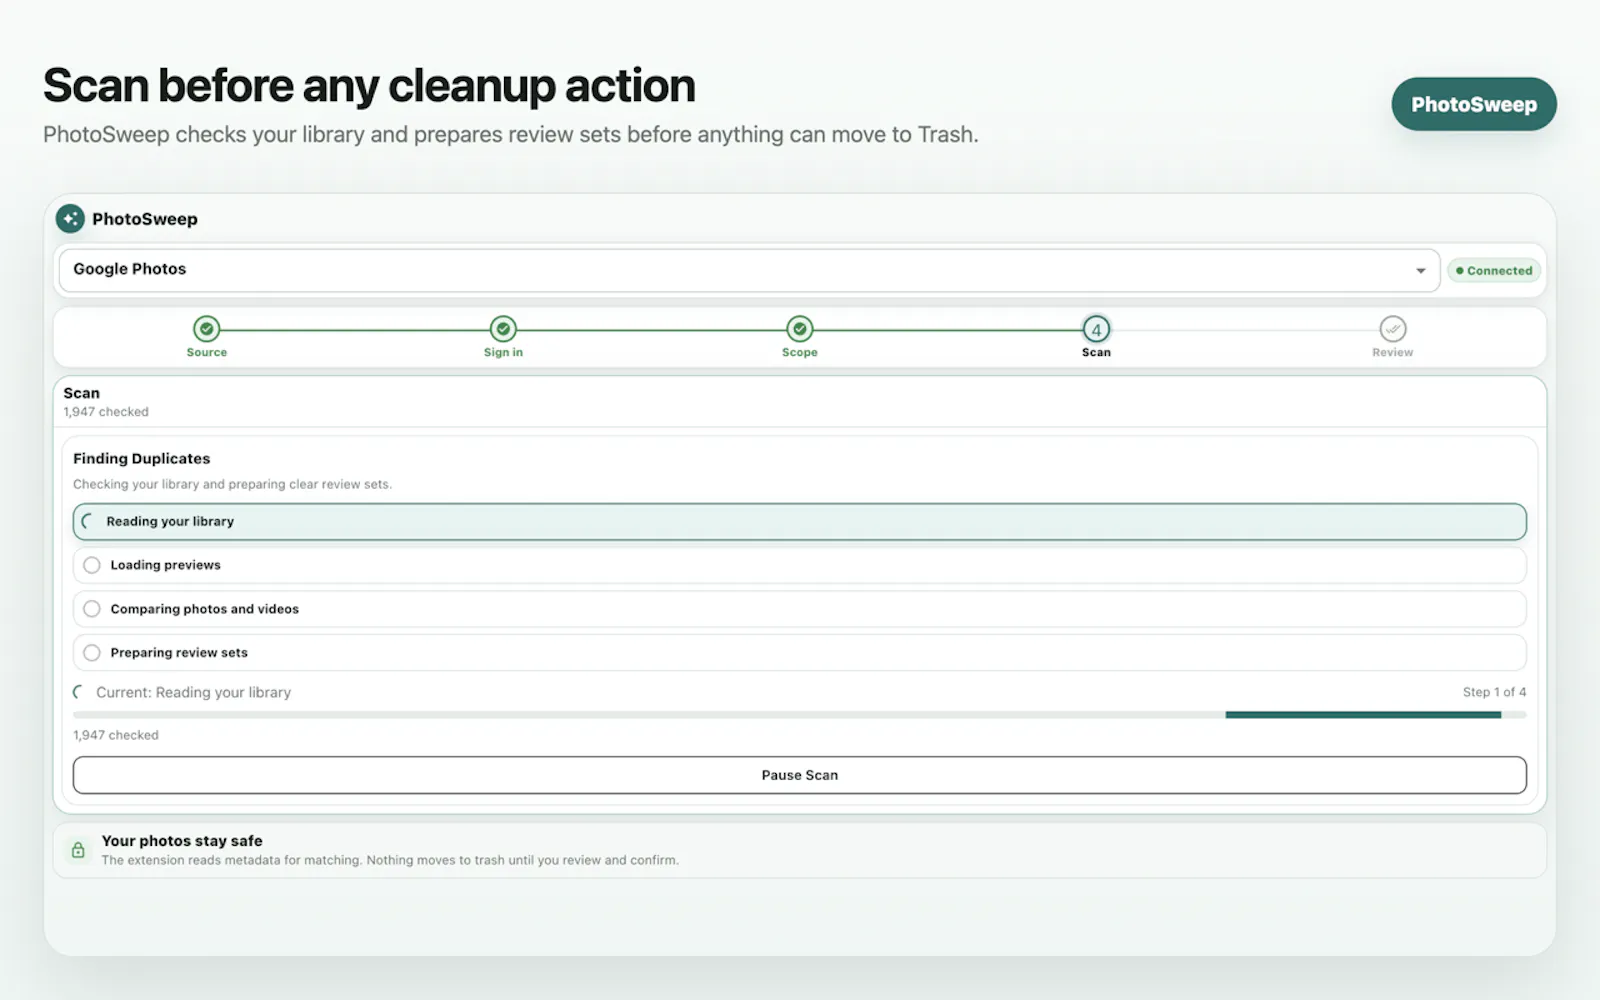Click the dropdown arrow in the source selector
The width and height of the screenshot is (1600, 1000).
[x=1421, y=271]
